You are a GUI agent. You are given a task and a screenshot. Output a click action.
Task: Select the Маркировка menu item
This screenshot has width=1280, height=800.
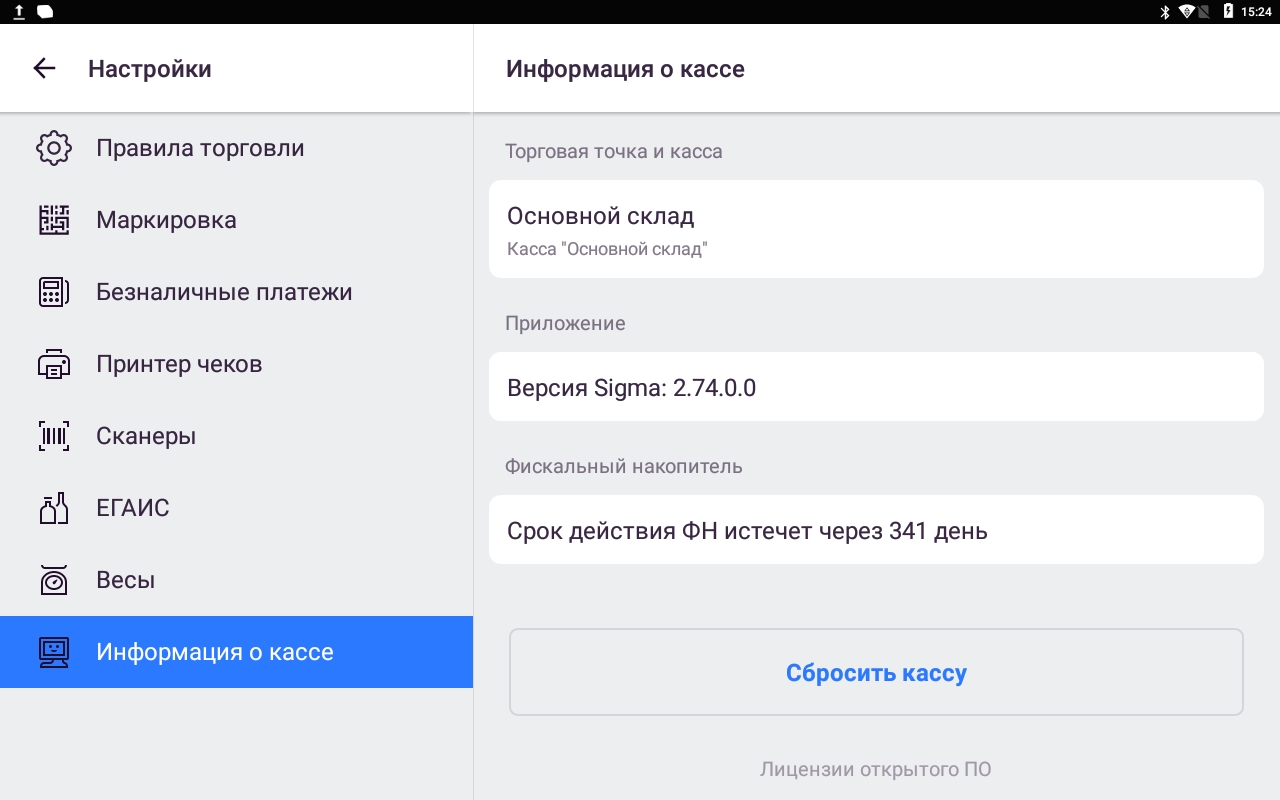(x=236, y=220)
